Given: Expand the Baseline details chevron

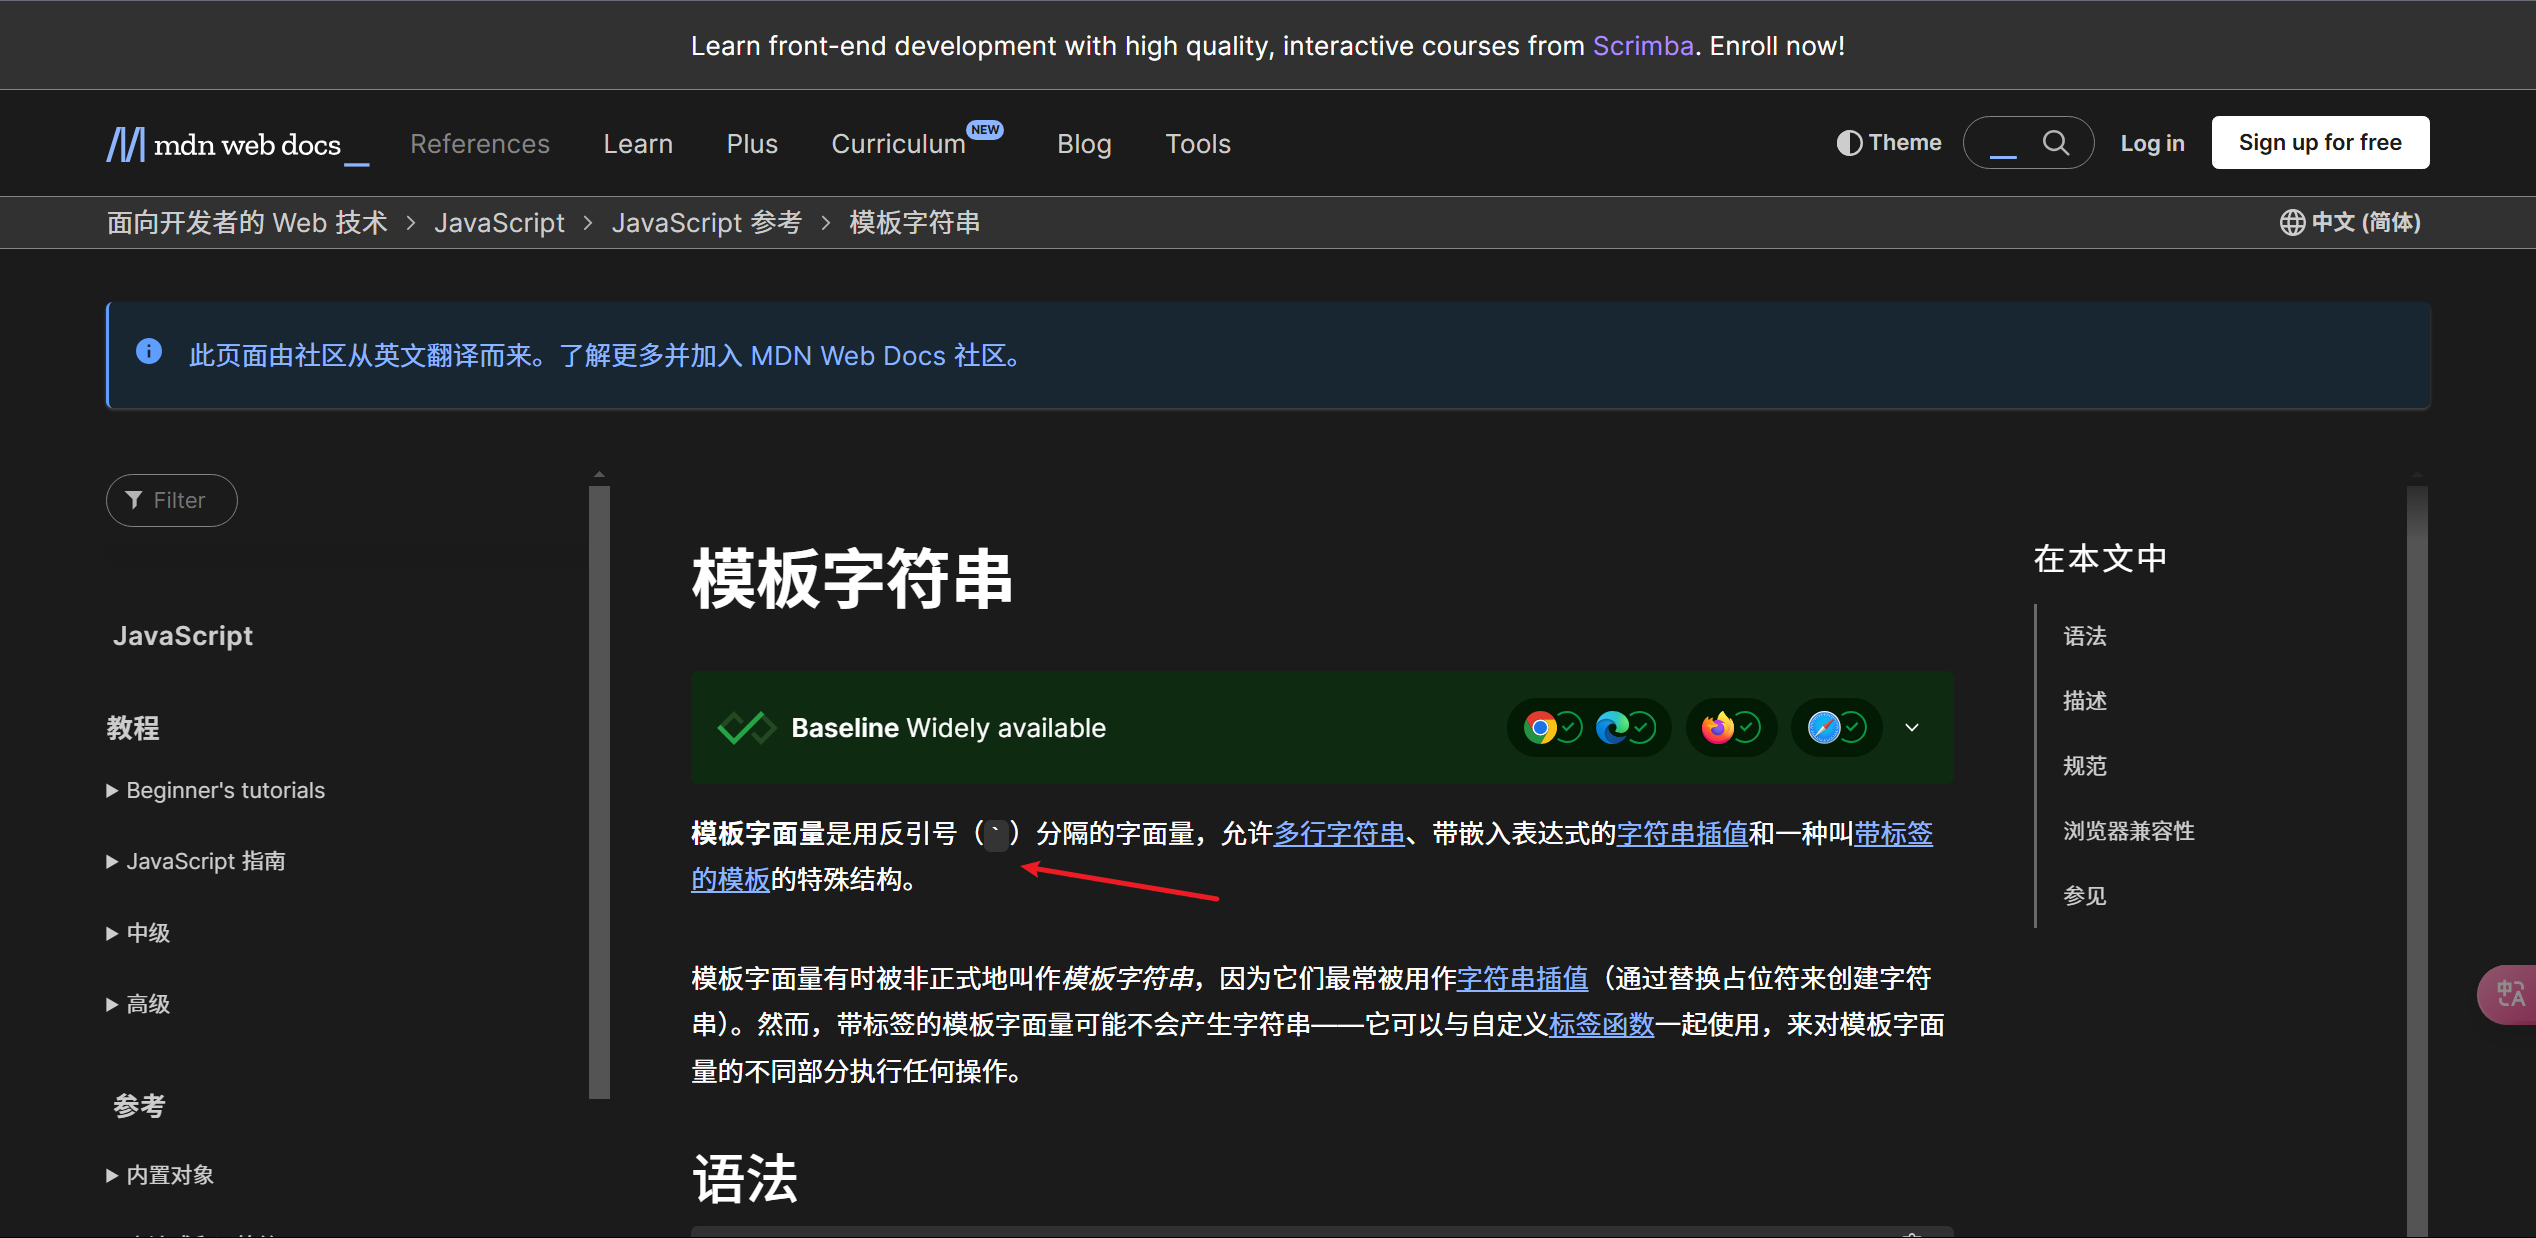Looking at the screenshot, I should pyautogui.click(x=1912, y=728).
